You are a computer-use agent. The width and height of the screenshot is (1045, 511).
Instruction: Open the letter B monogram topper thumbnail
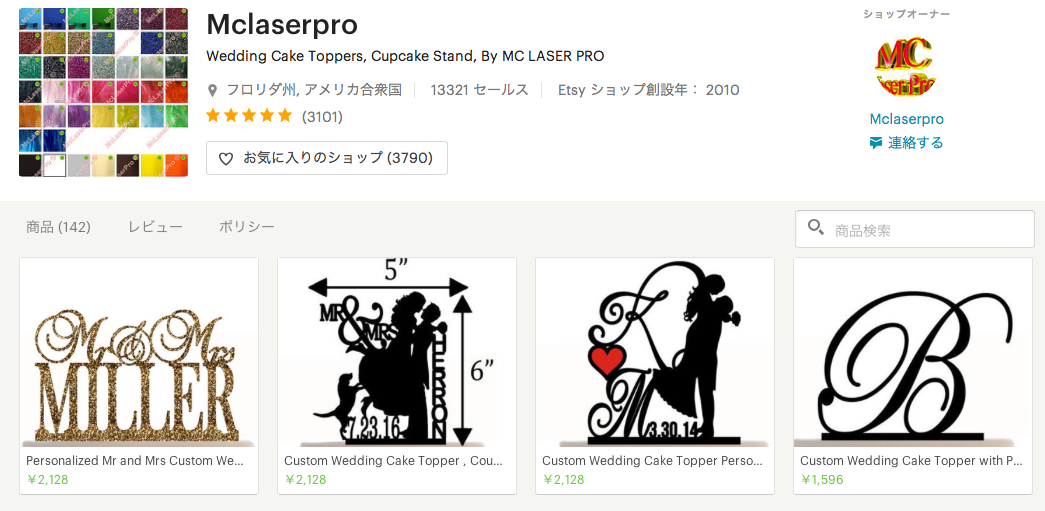click(x=913, y=352)
